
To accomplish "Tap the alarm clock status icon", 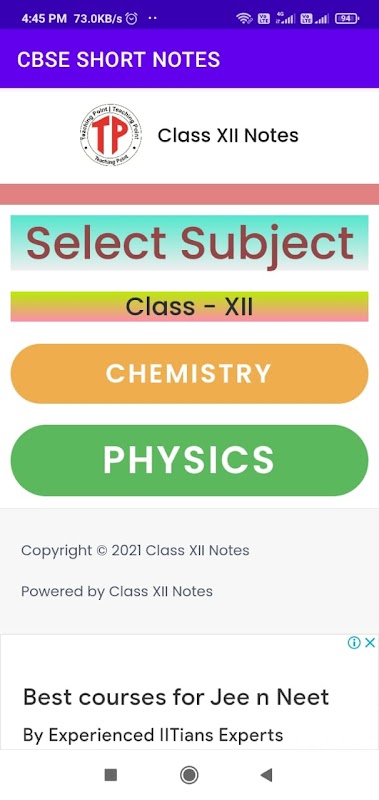I will click(132, 19).
